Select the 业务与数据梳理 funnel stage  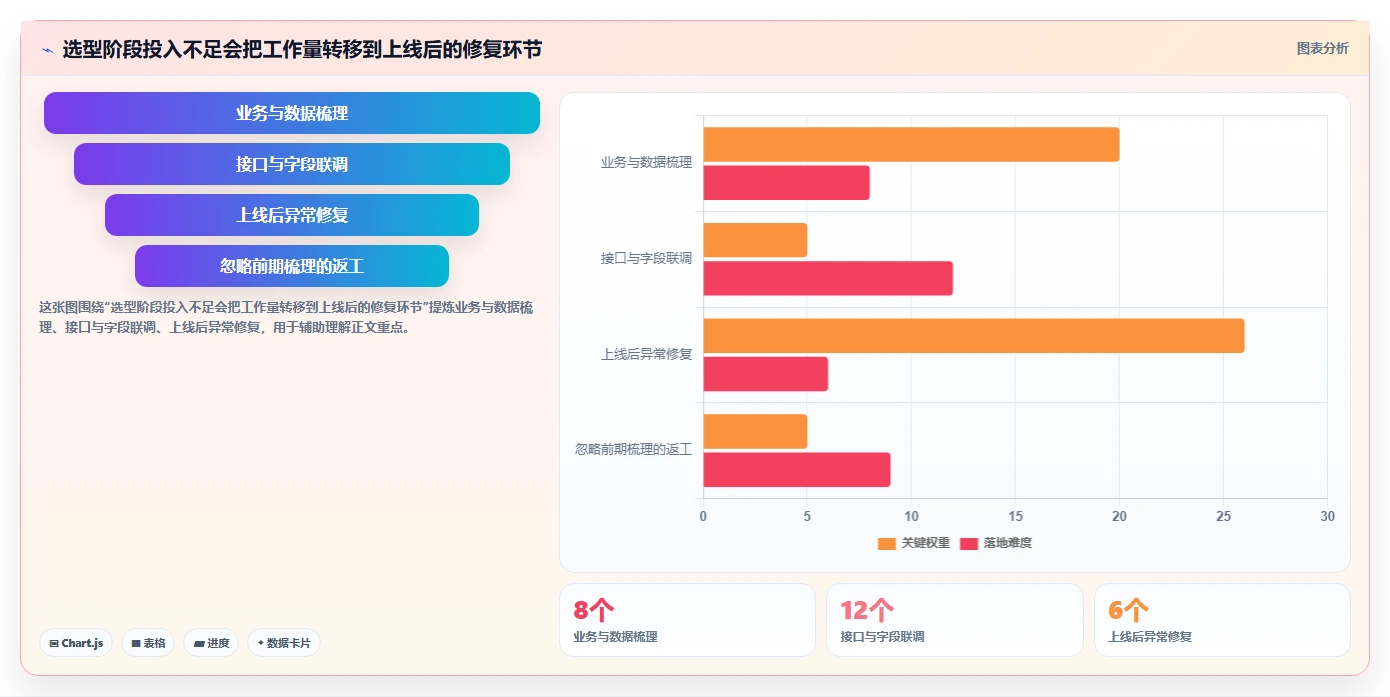pos(292,113)
